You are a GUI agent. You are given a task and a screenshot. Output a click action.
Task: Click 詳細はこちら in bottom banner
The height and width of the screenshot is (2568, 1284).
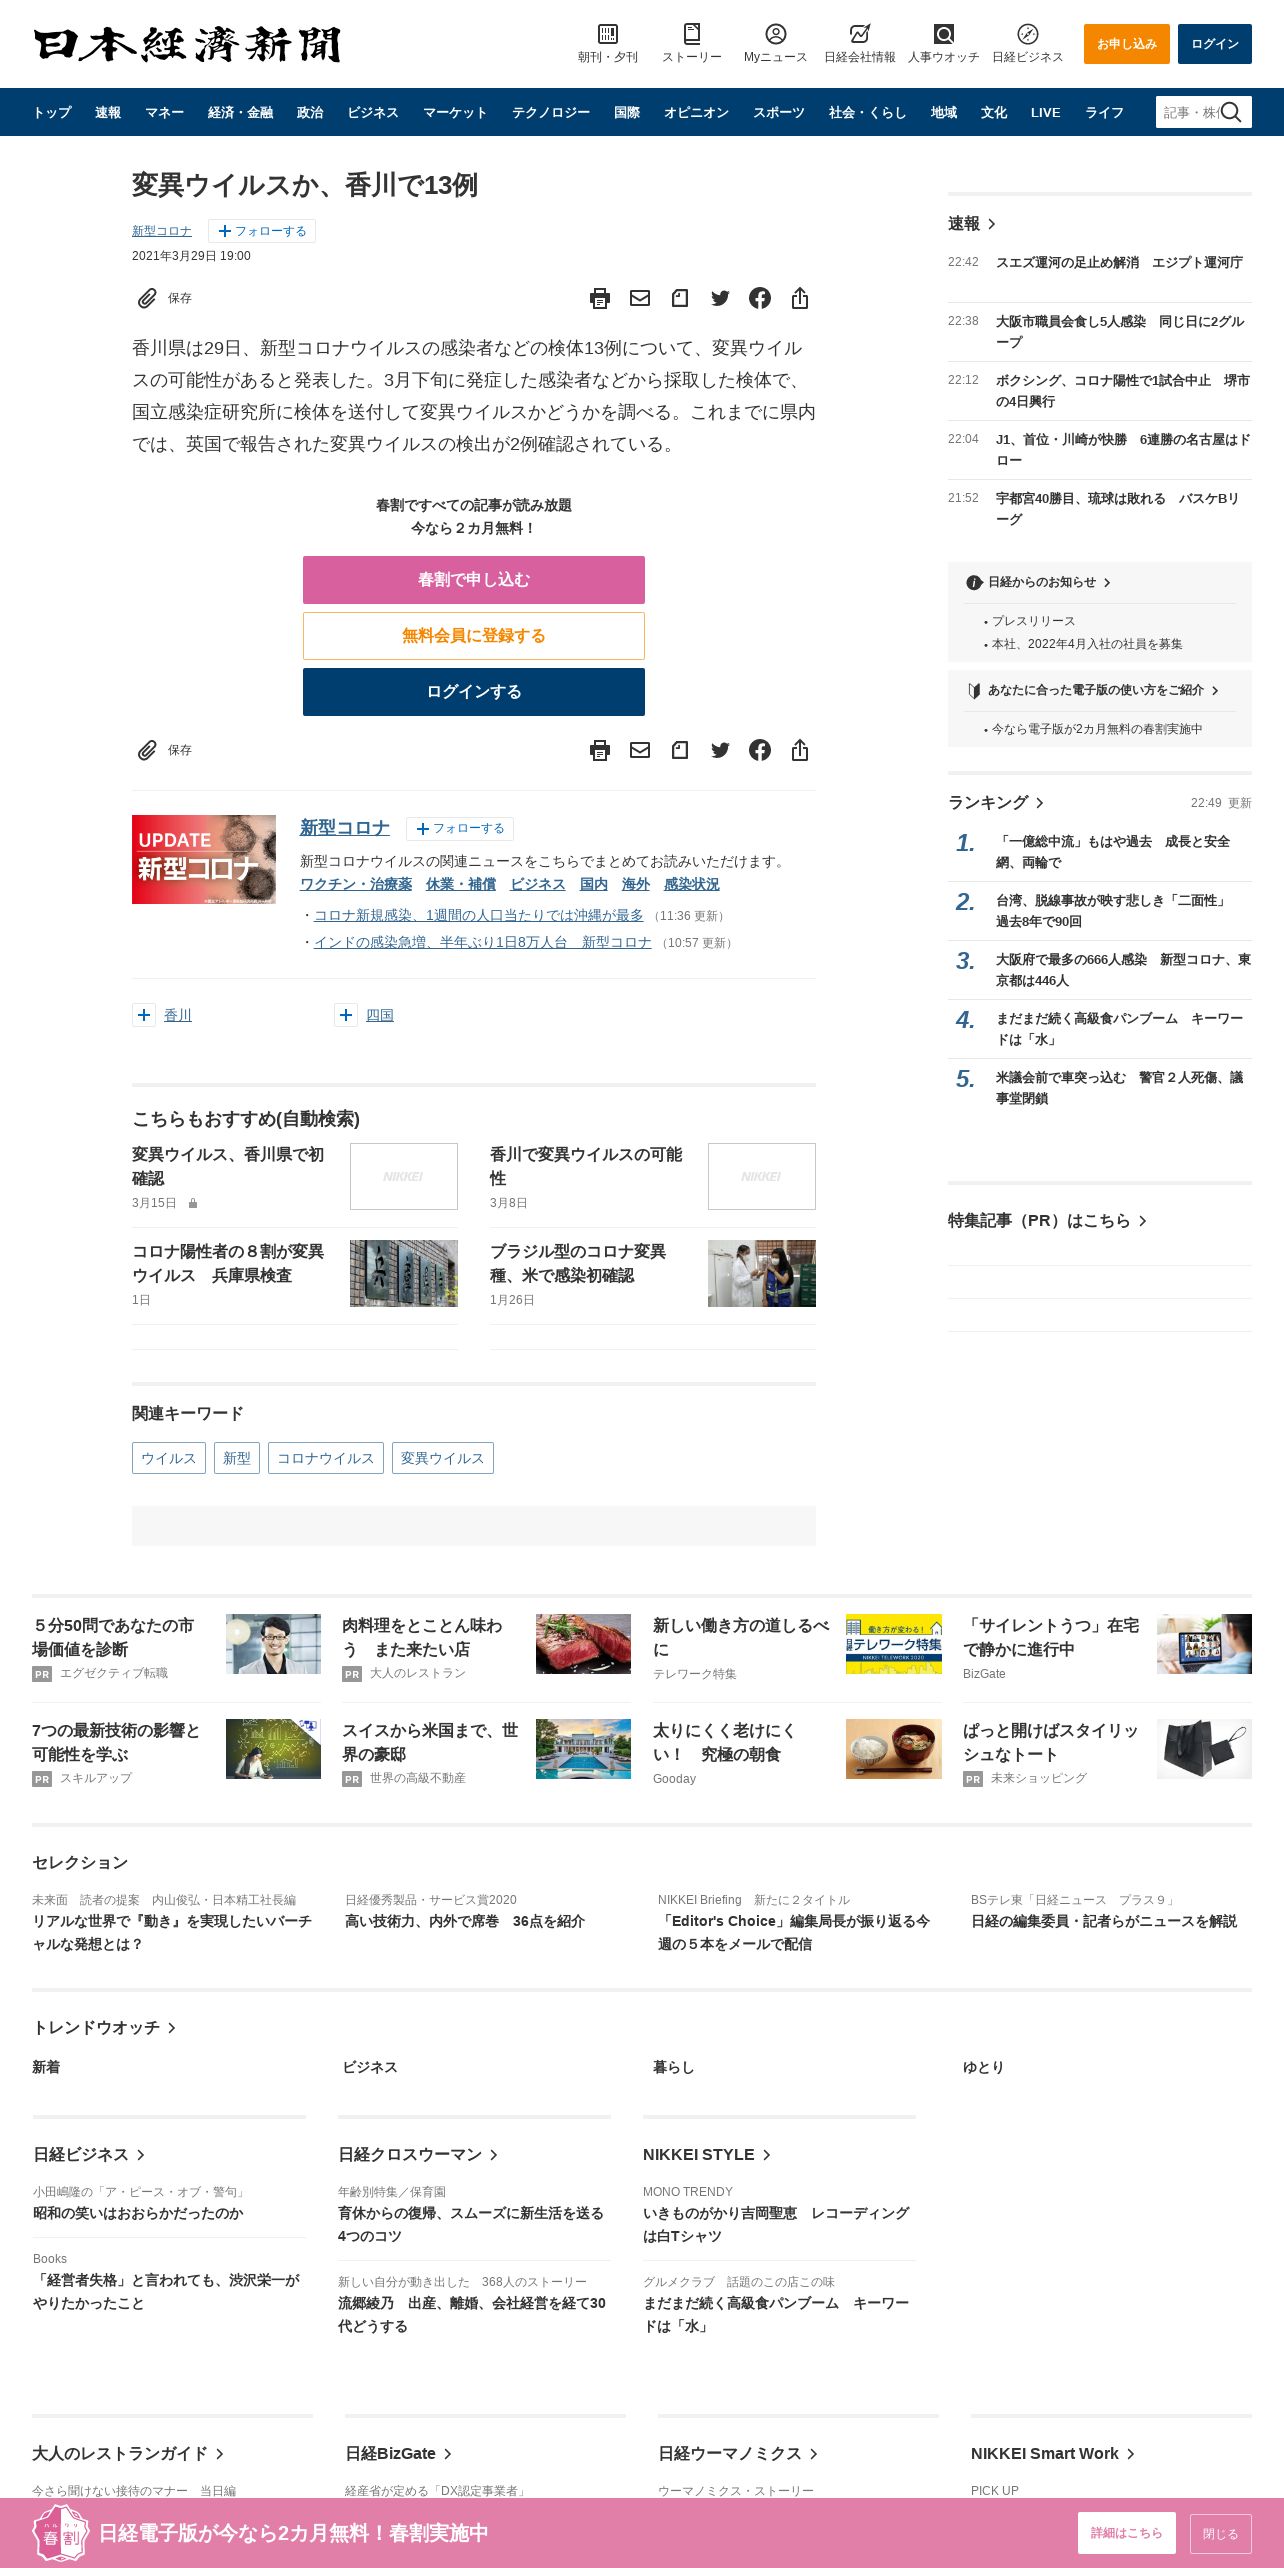tap(1127, 2533)
